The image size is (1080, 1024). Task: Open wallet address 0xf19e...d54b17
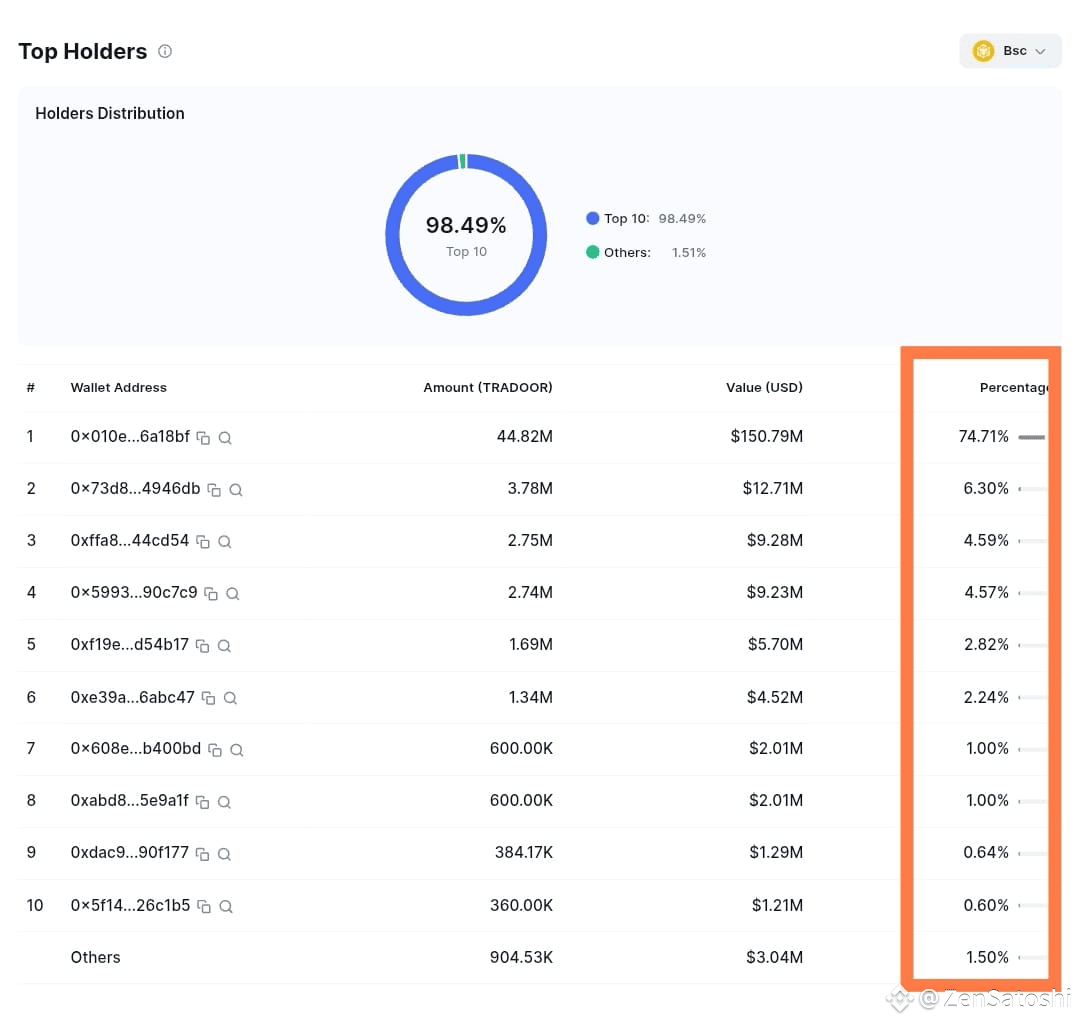[129, 644]
